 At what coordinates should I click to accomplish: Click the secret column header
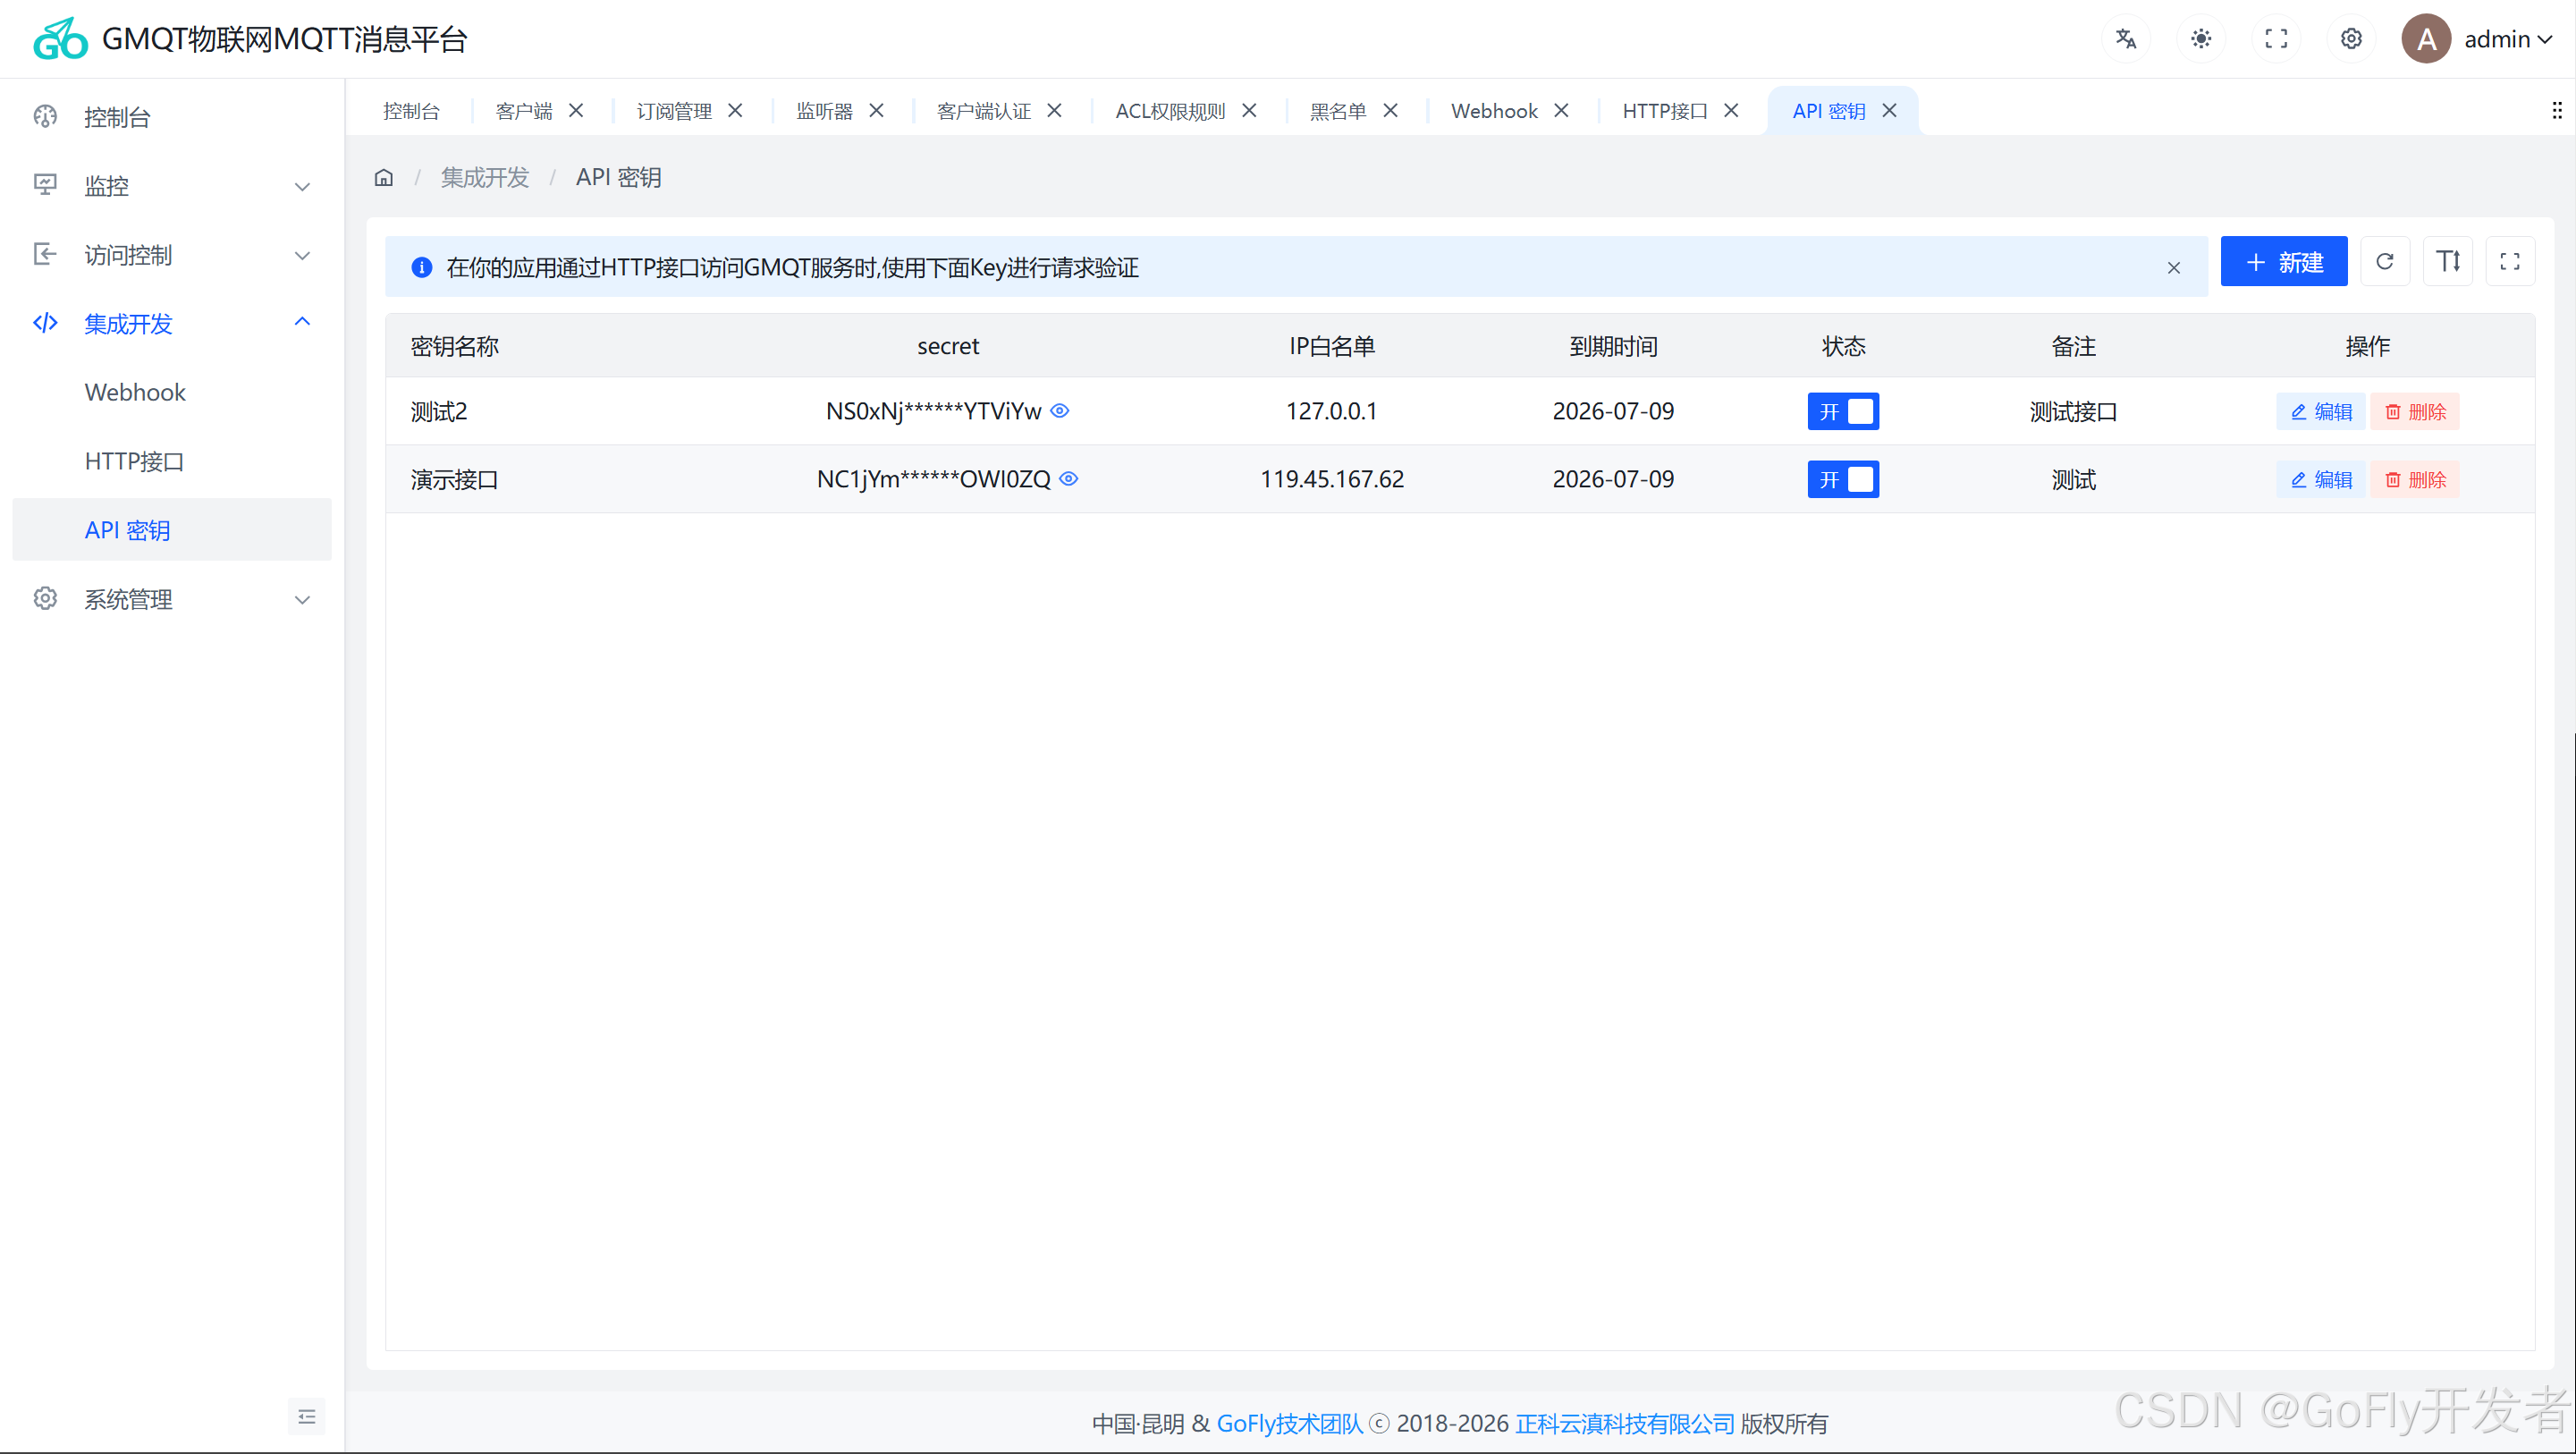pyautogui.click(x=948, y=346)
